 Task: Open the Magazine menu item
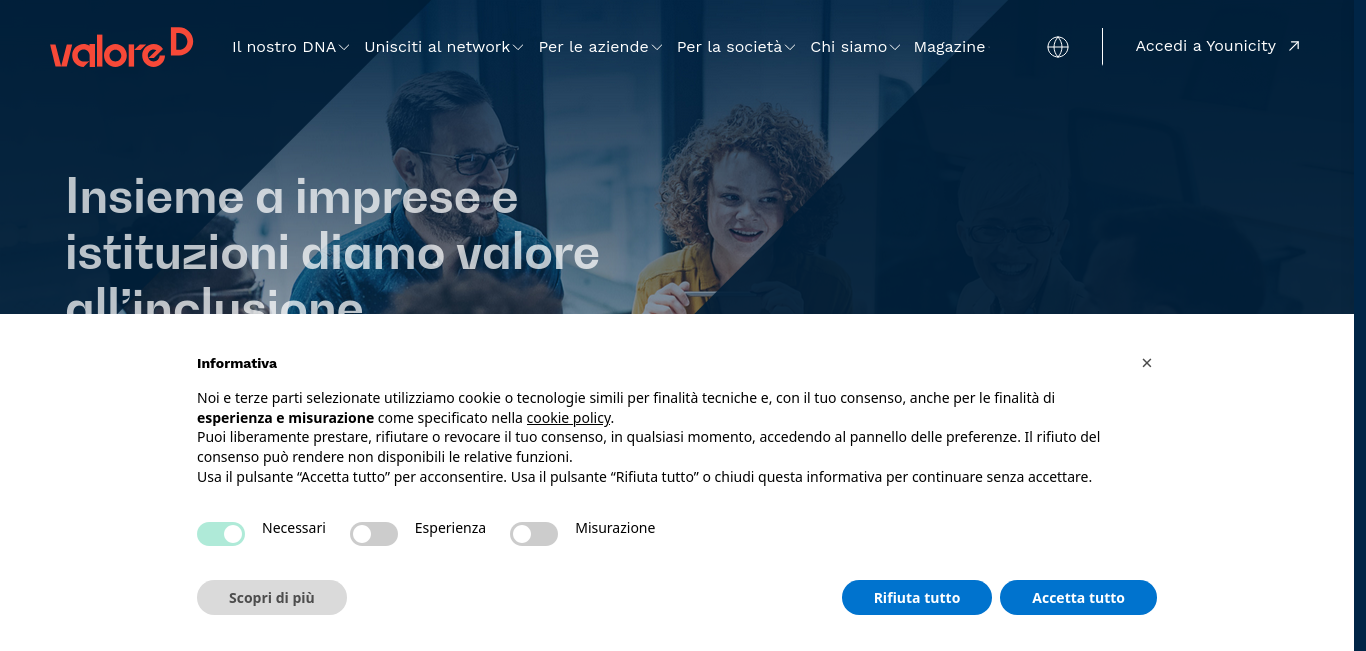pyautogui.click(x=949, y=47)
